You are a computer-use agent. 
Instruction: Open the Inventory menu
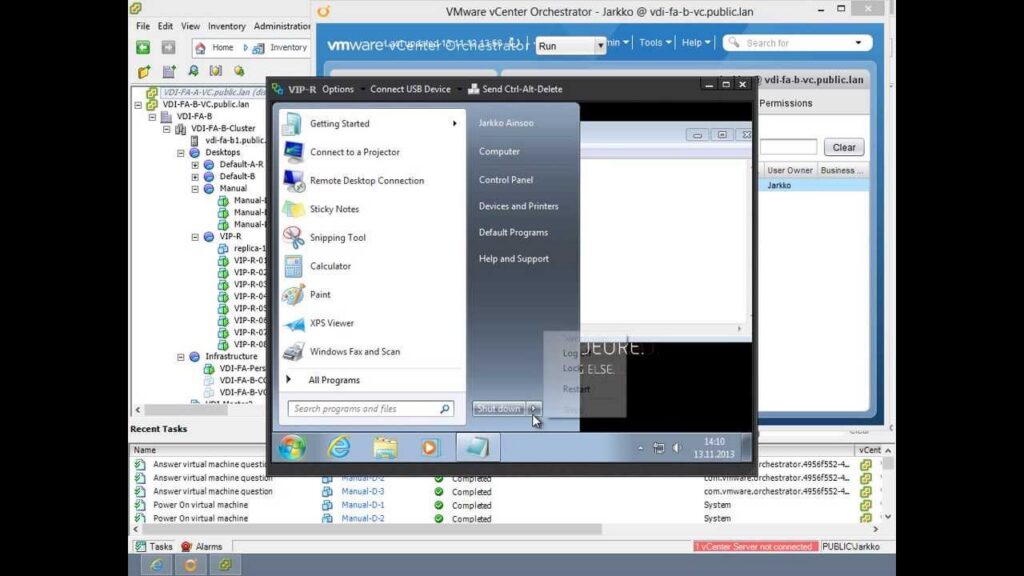click(226, 26)
